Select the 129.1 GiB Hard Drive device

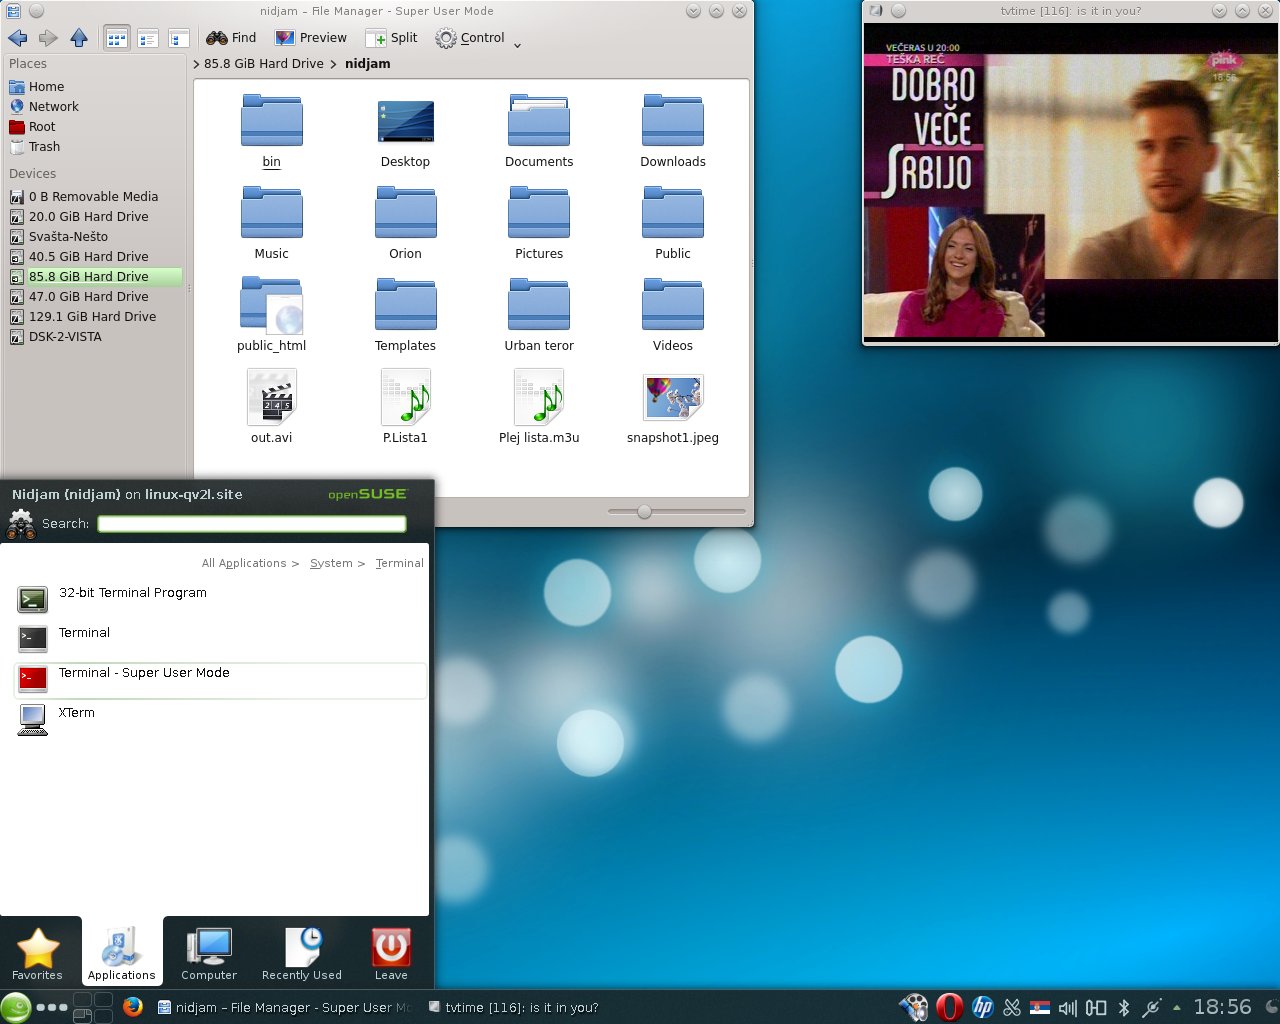[94, 317]
